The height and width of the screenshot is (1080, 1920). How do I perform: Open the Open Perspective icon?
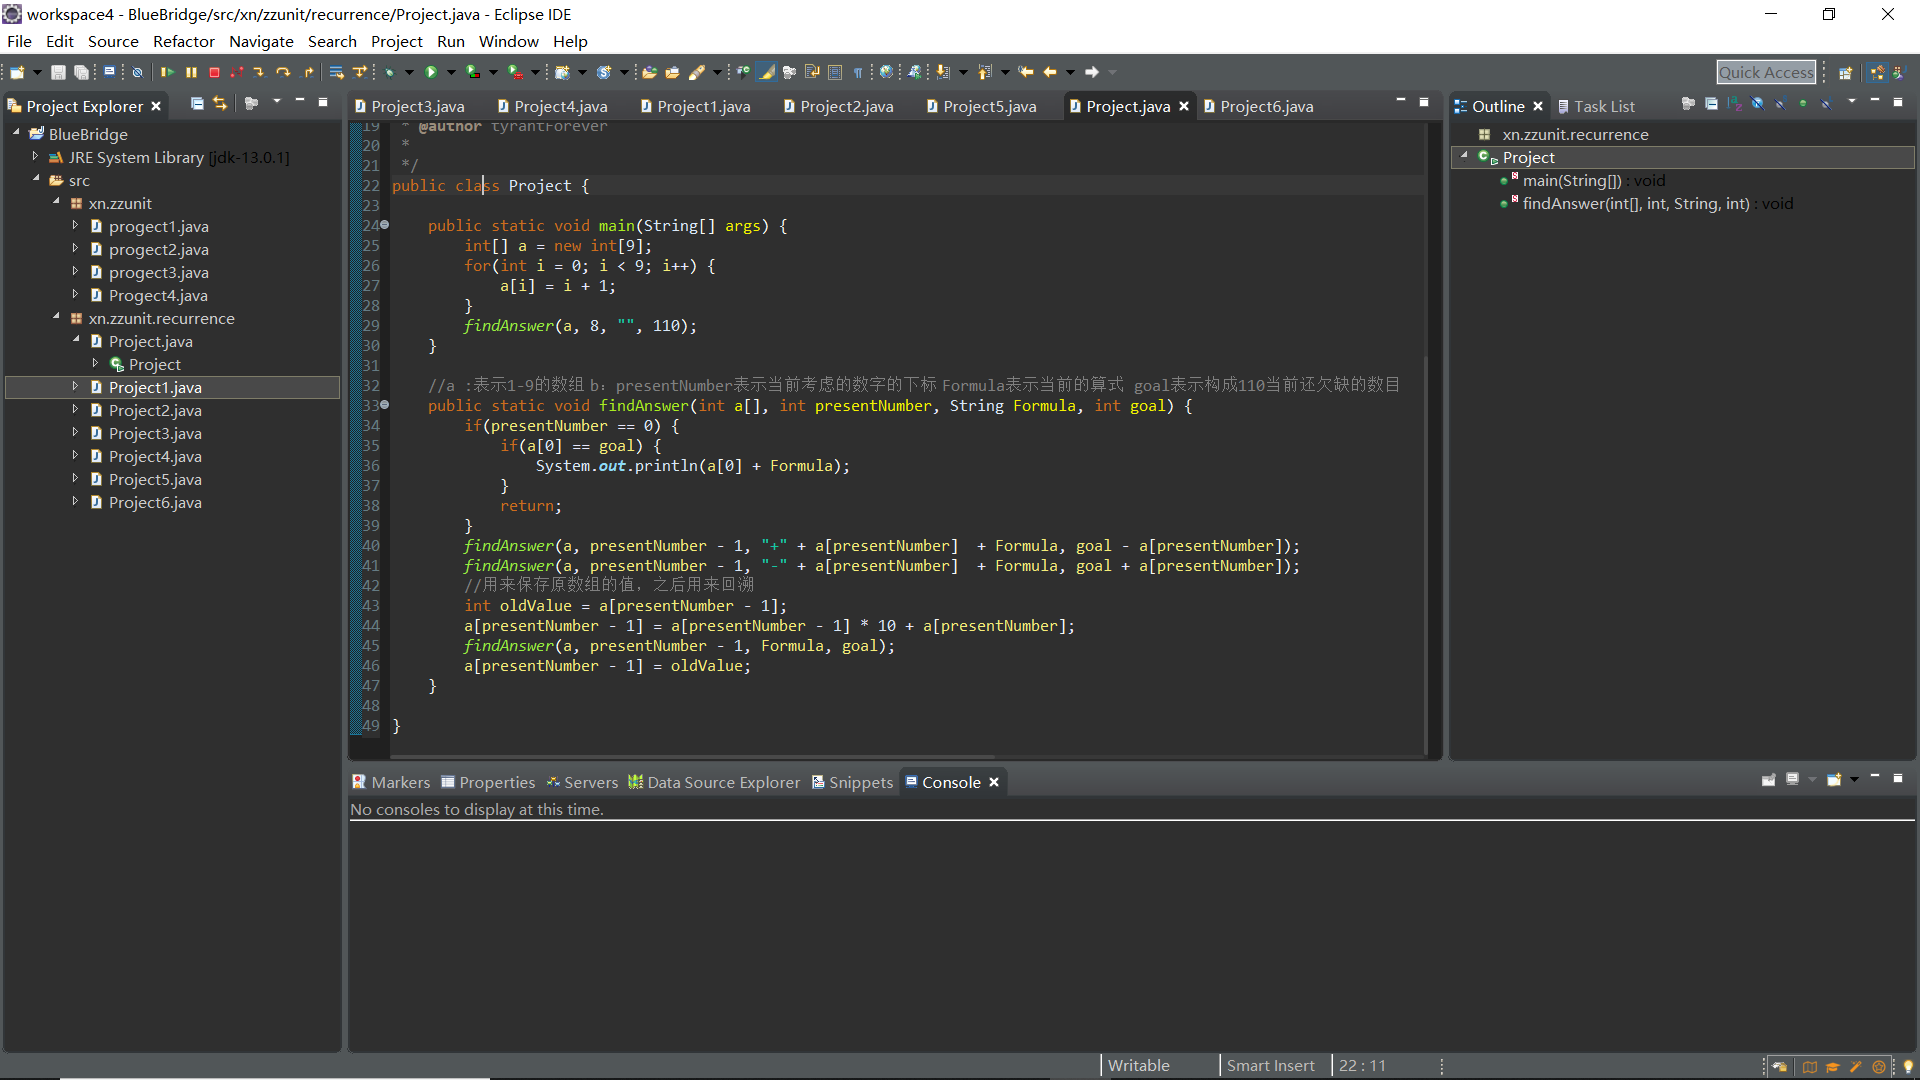tap(1845, 72)
